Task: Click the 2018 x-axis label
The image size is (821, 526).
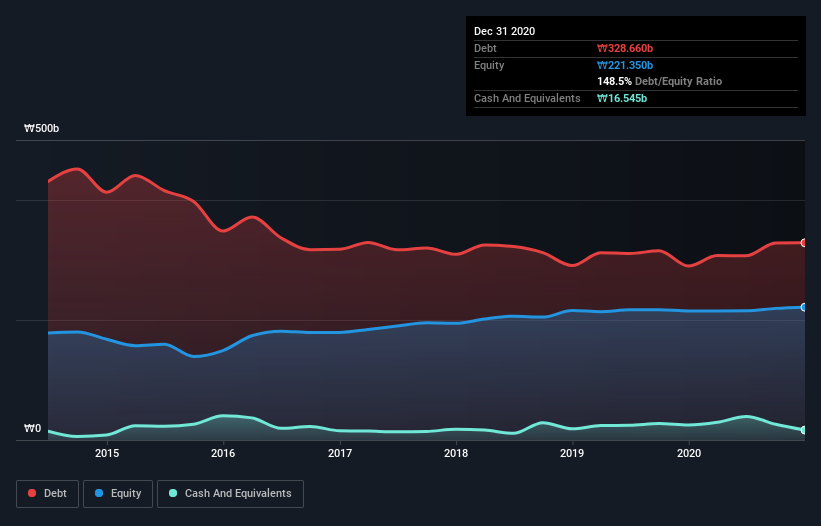Action: coord(456,453)
